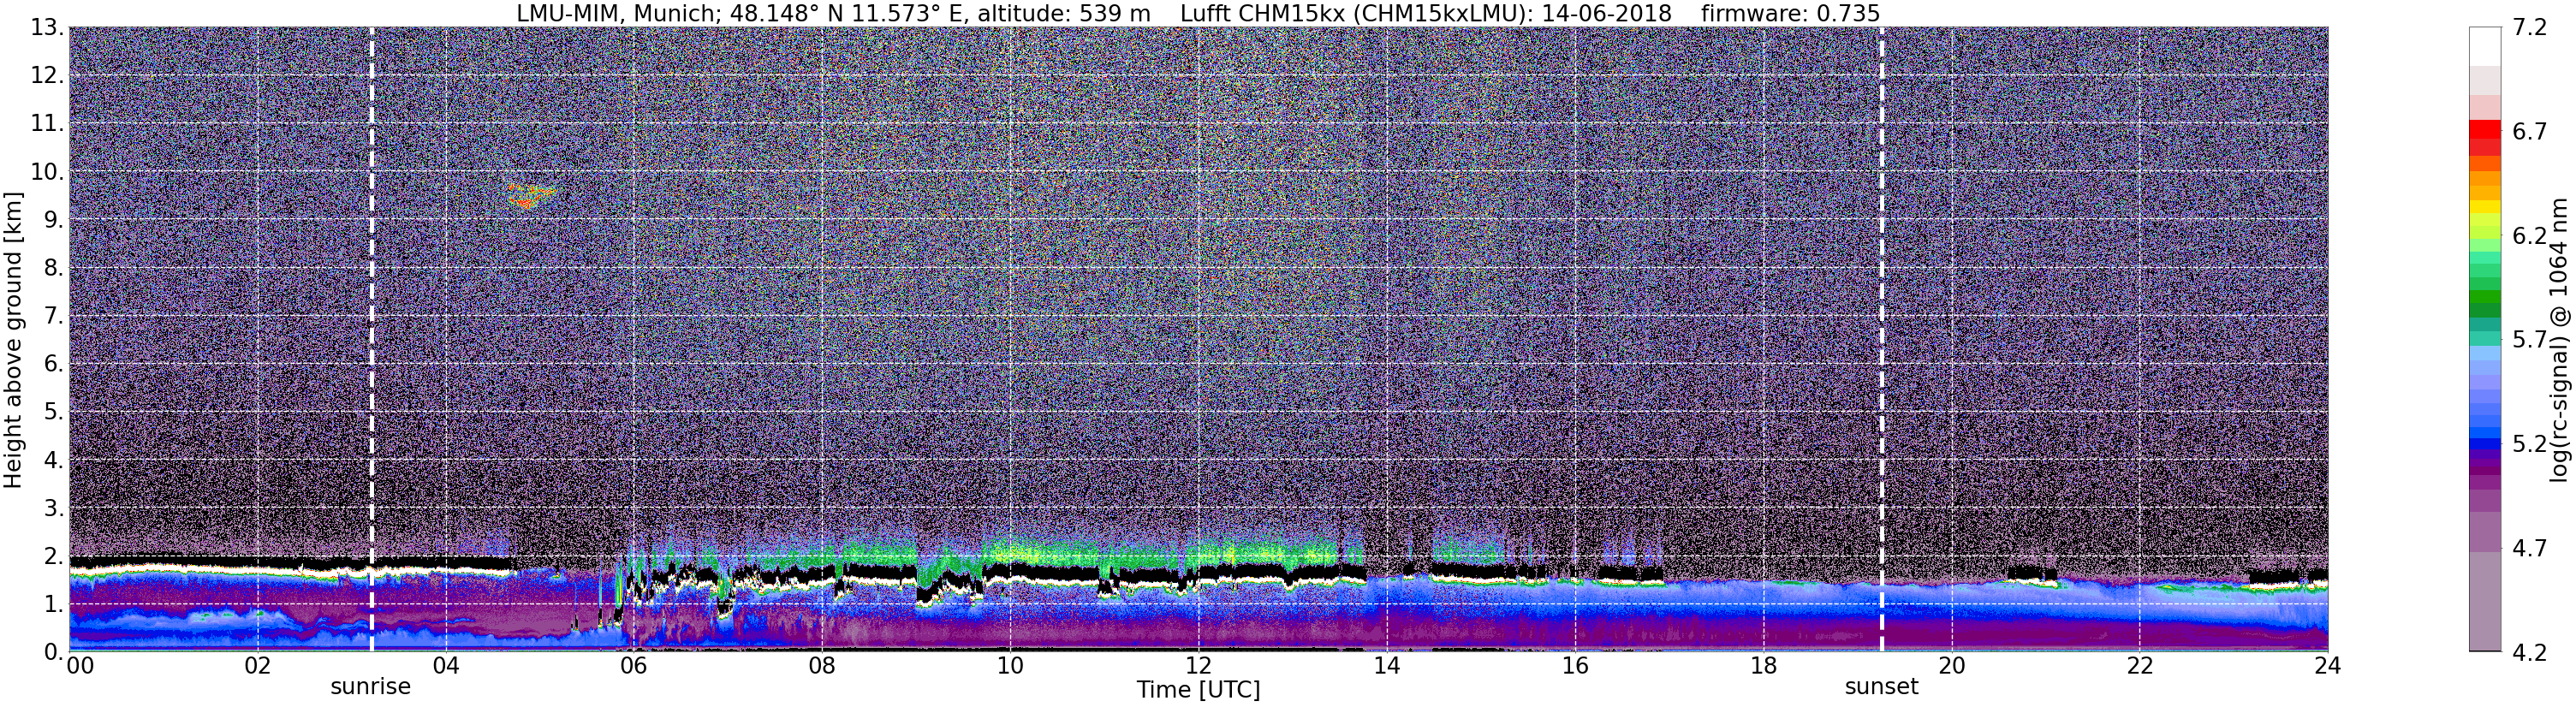Click the x-axis tick label 04
The image size is (2576, 707).
click(x=446, y=666)
